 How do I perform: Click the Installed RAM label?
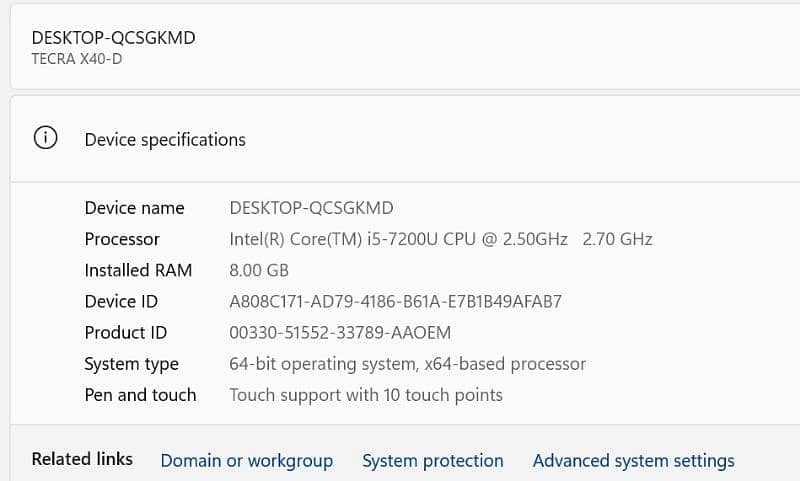tap(138, 270)
